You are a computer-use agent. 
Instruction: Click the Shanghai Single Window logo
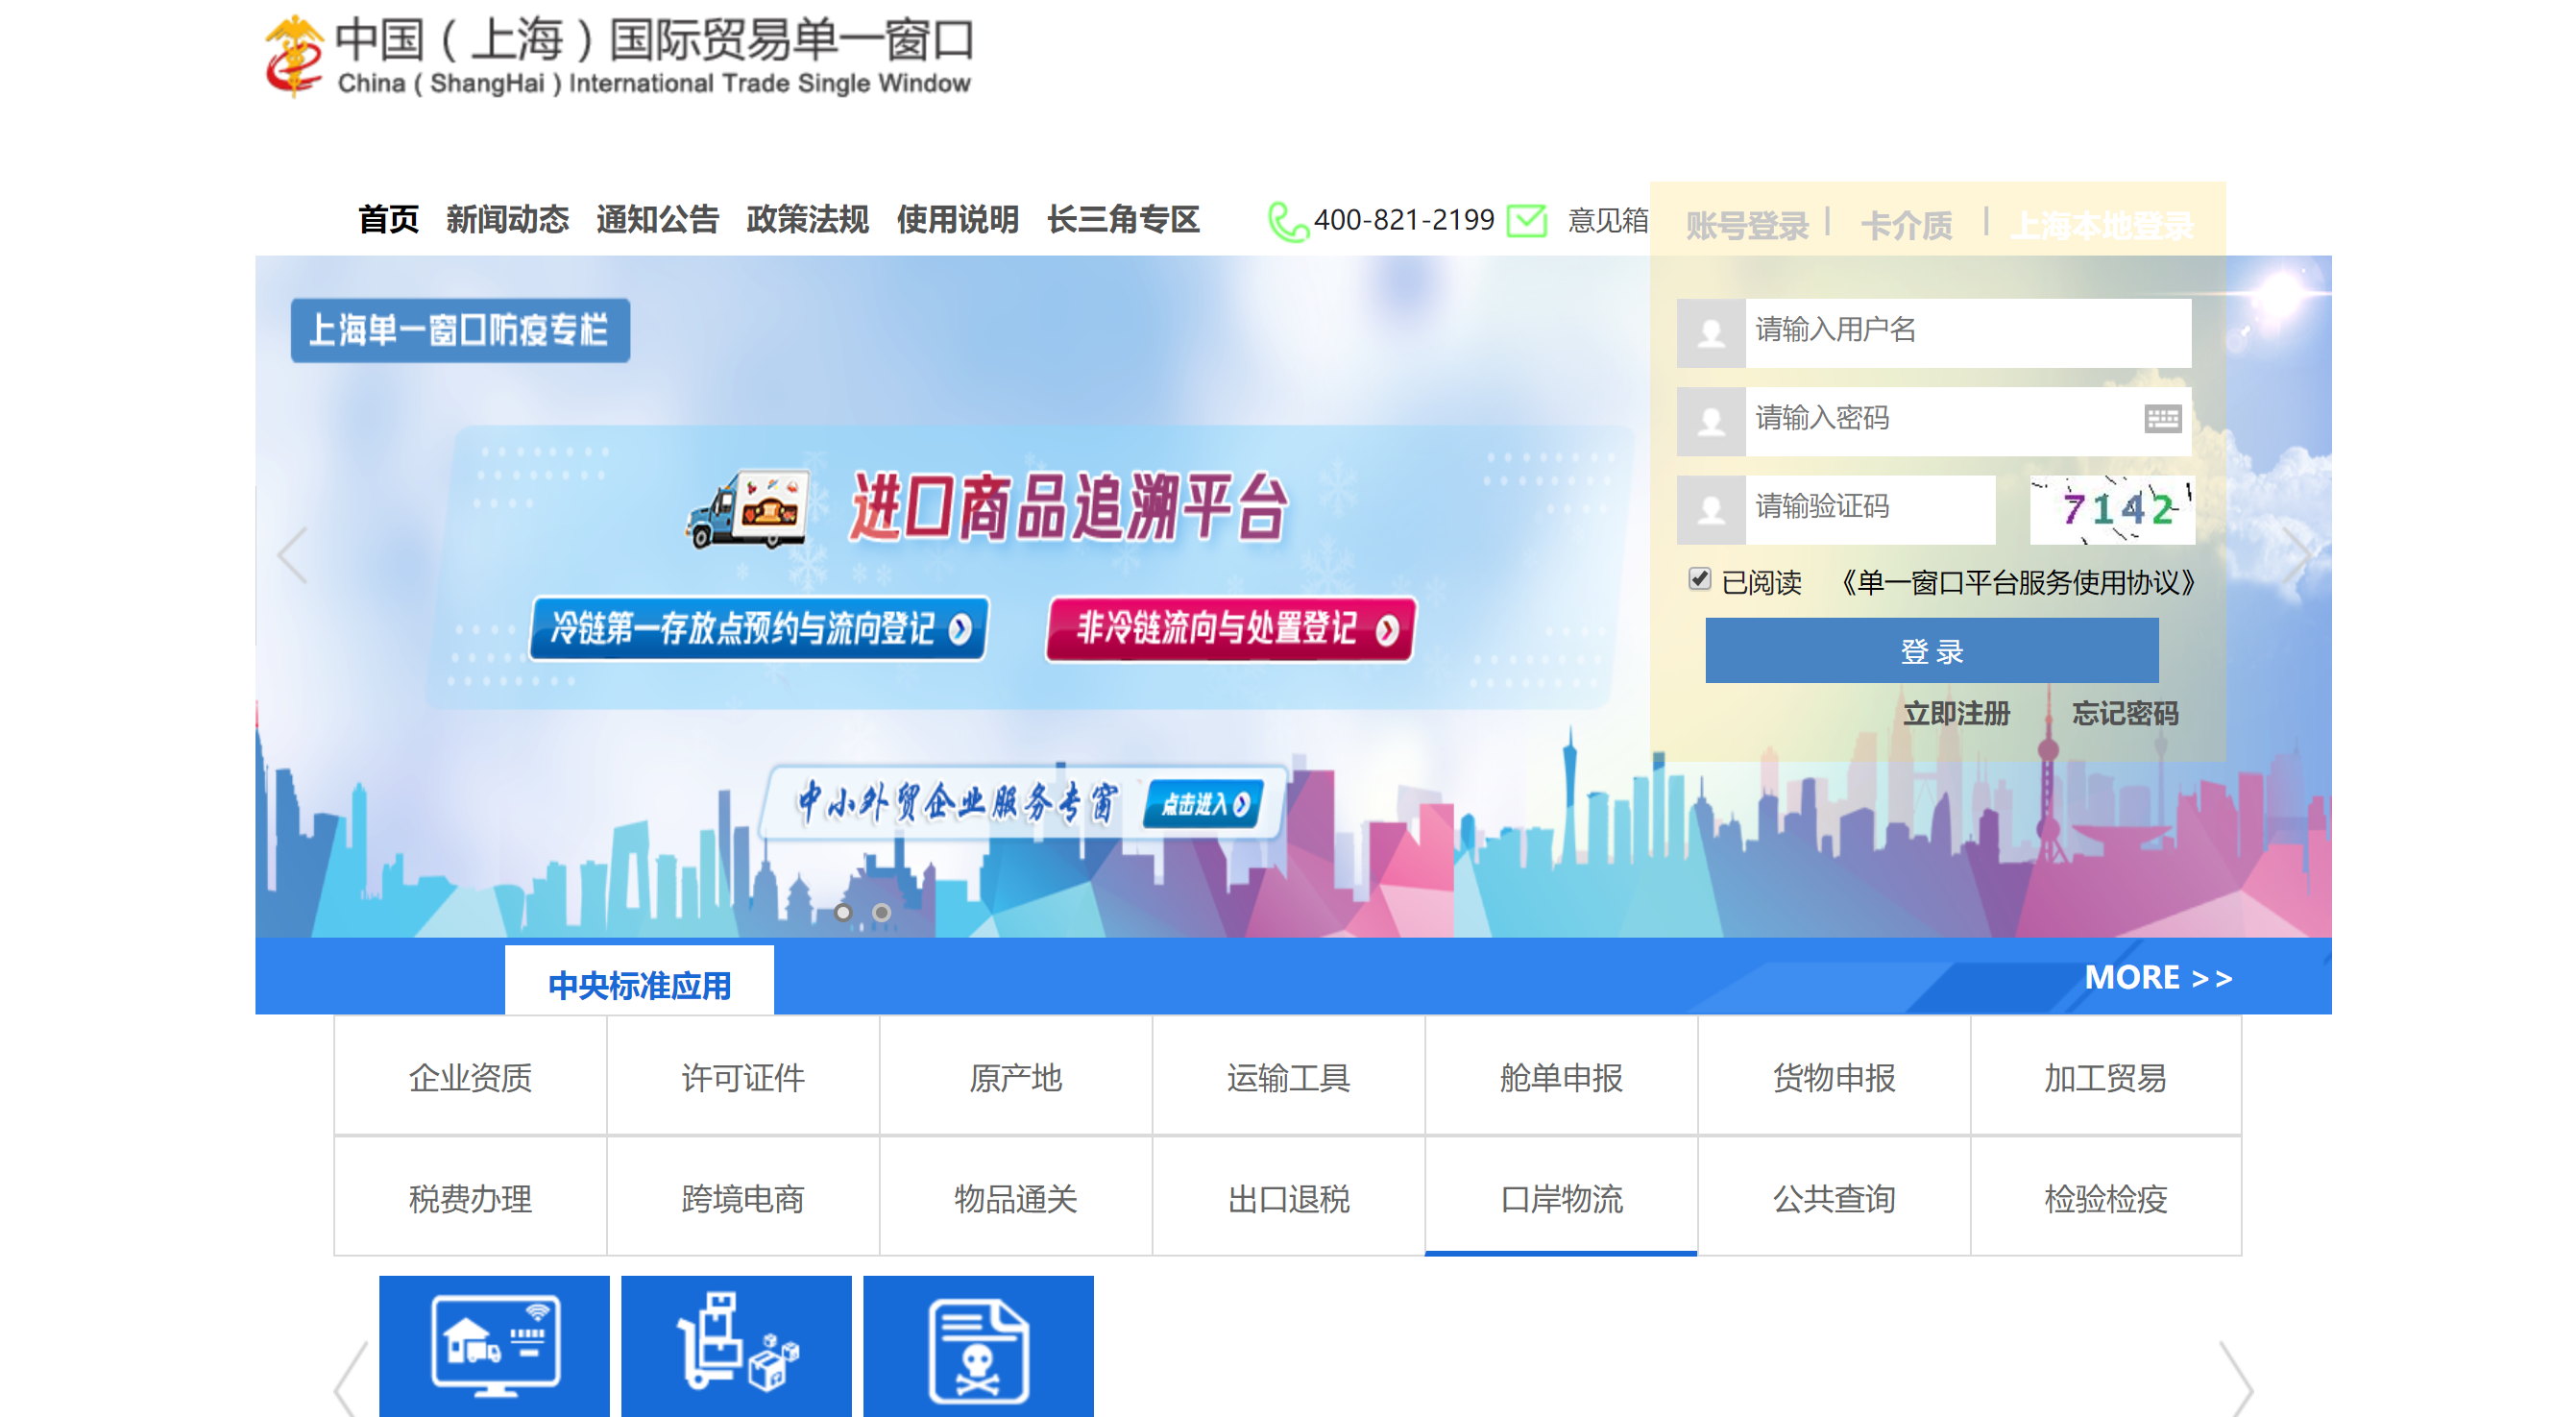[617, 55]
